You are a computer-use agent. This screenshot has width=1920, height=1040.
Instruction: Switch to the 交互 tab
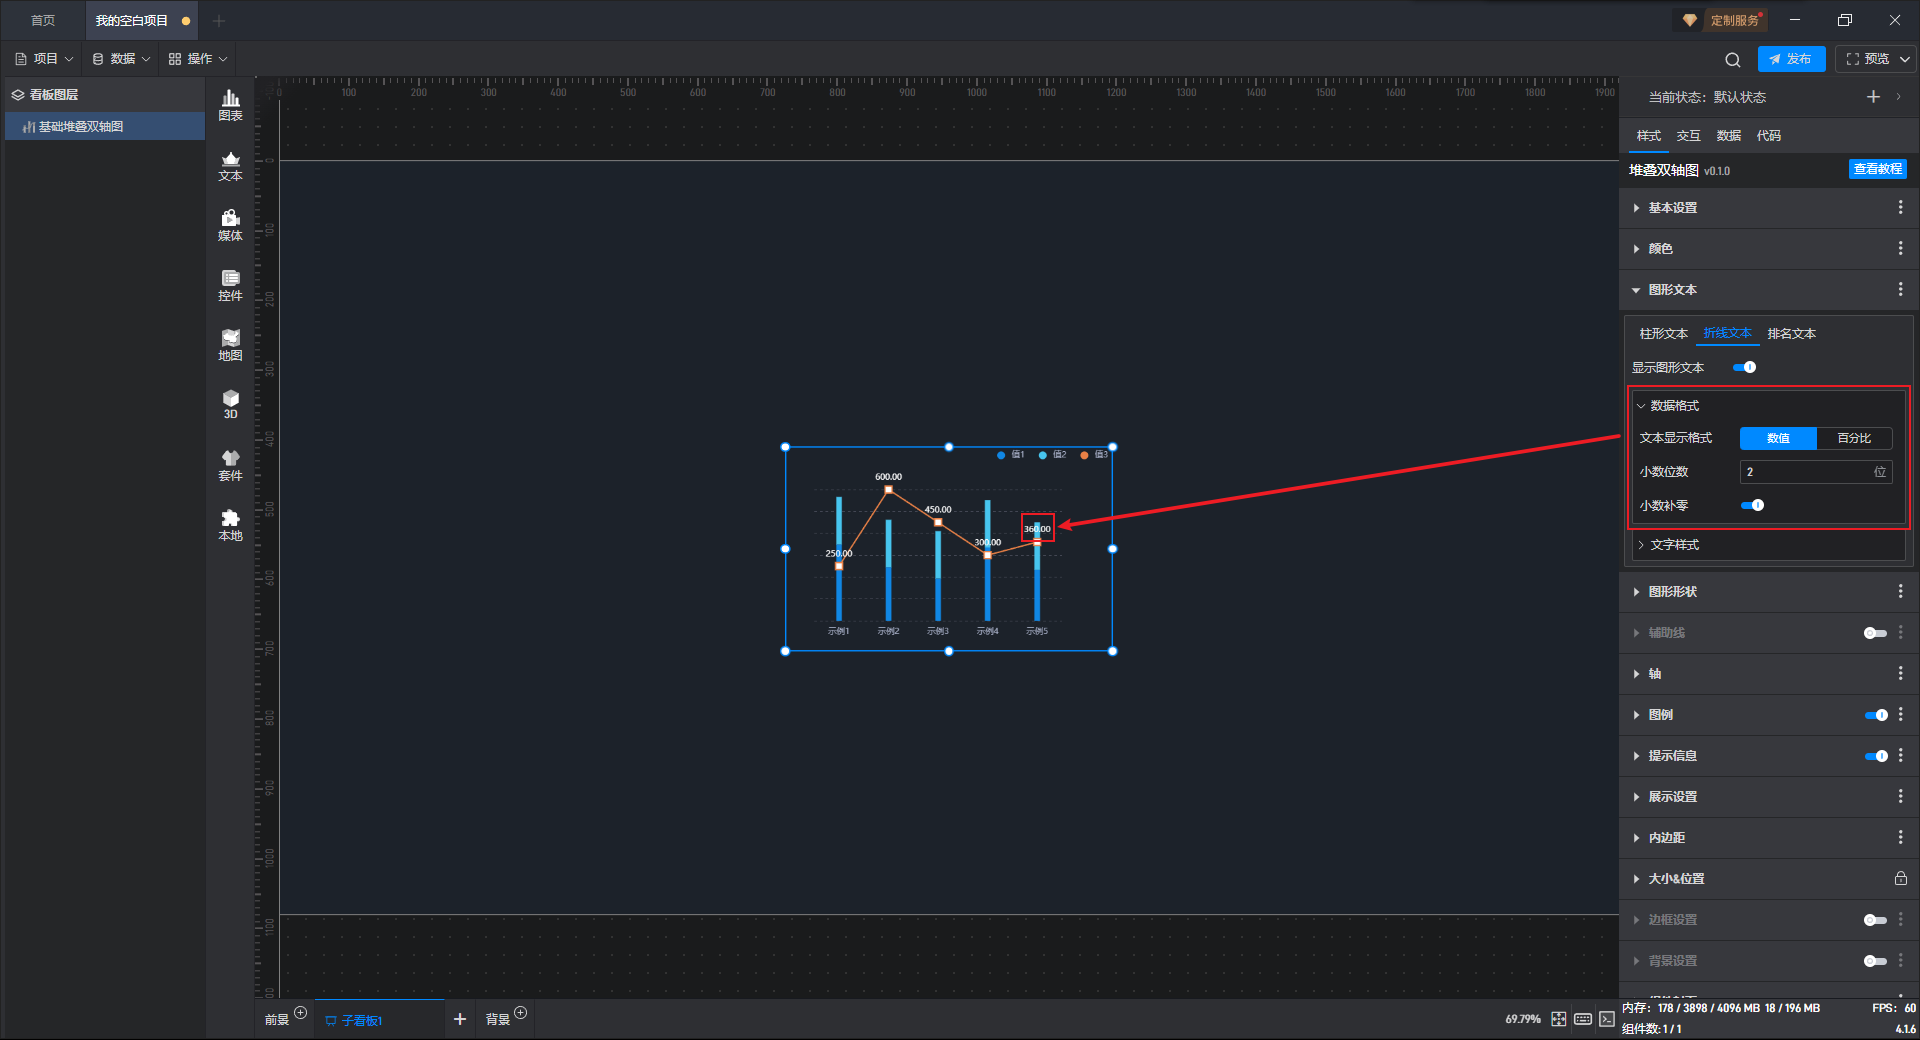pyautogui.click(x=1688, y=136)
